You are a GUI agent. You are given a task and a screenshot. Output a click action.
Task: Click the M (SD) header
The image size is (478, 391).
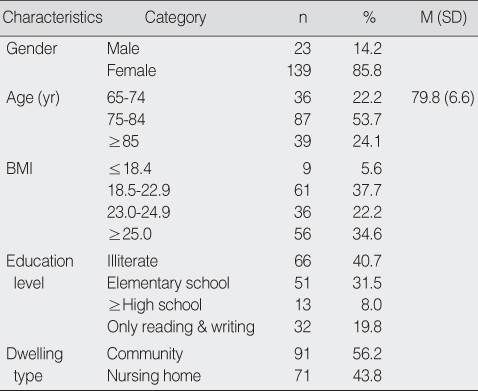pyautogui.click(x=444, y=18)
